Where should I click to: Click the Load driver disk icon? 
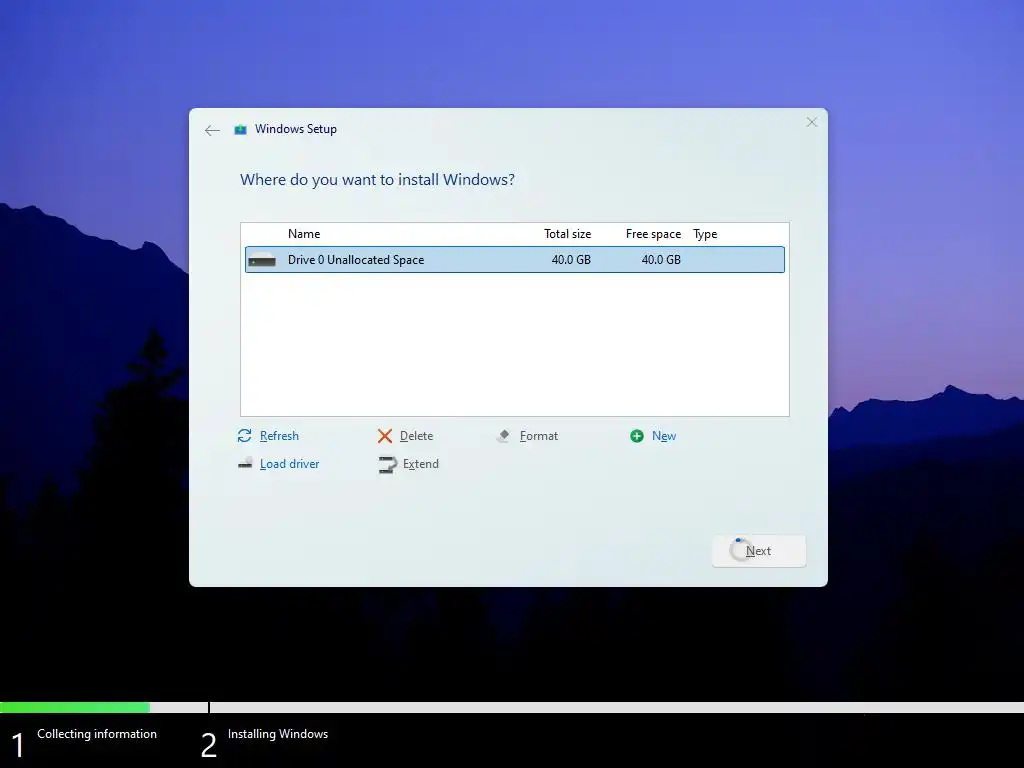click(245, 464)
